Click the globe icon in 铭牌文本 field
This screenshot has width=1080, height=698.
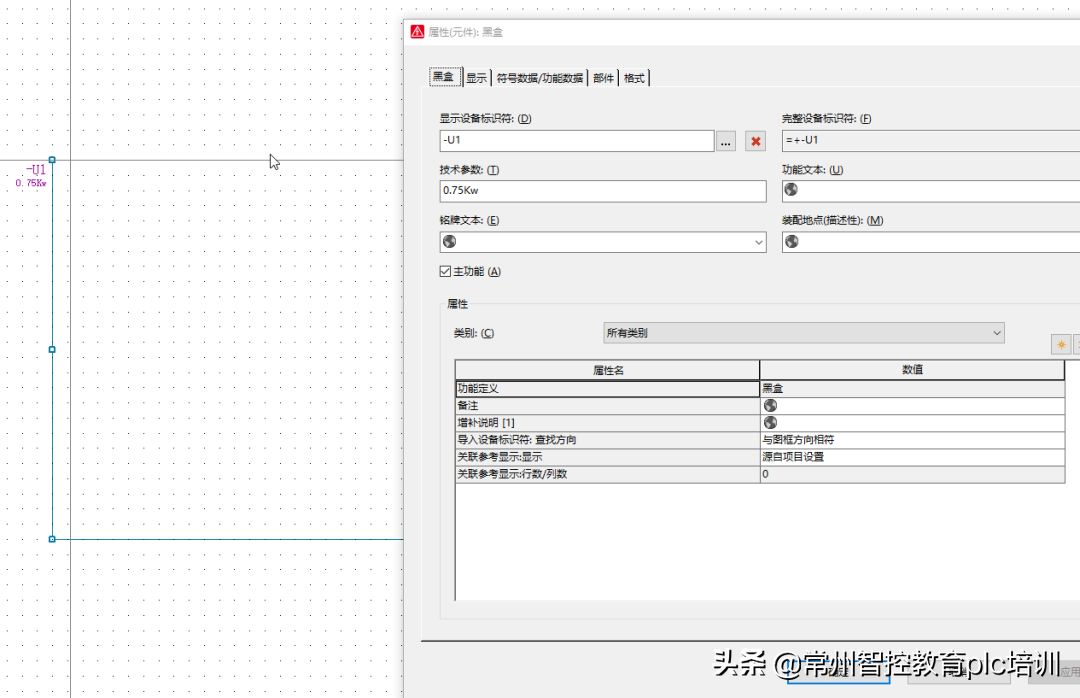point(449,242)
